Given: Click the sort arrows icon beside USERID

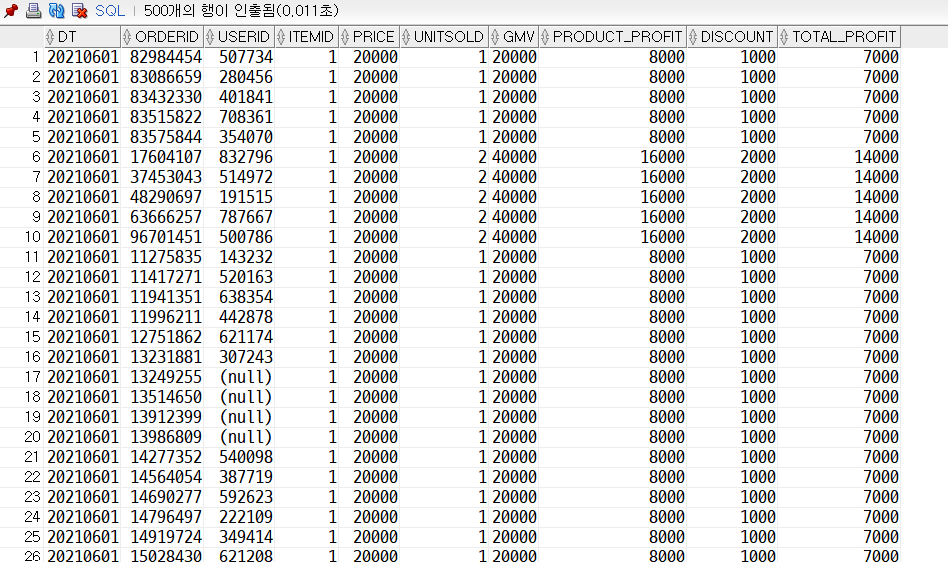Looking at the screenshot, I should tap(210, 37).
